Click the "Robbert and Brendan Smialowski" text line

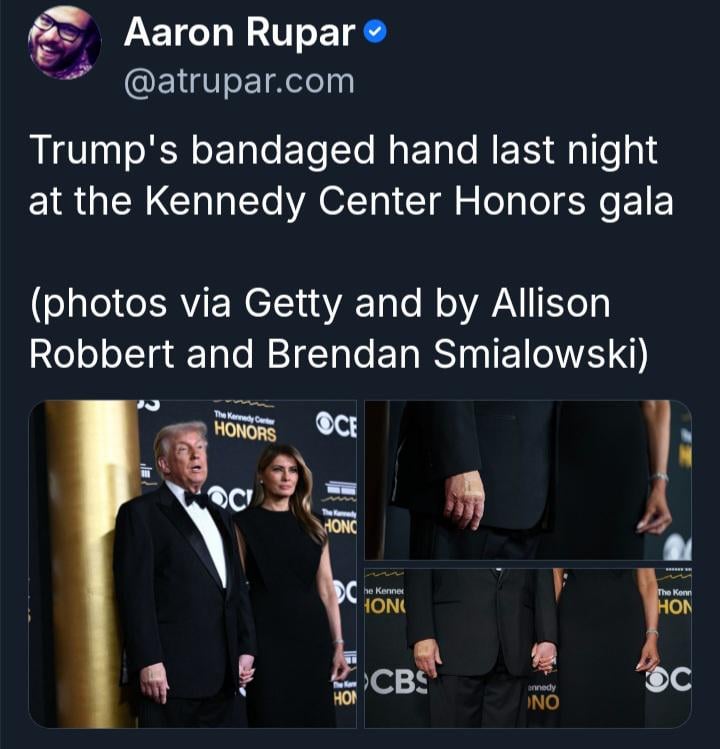(338, 355)
